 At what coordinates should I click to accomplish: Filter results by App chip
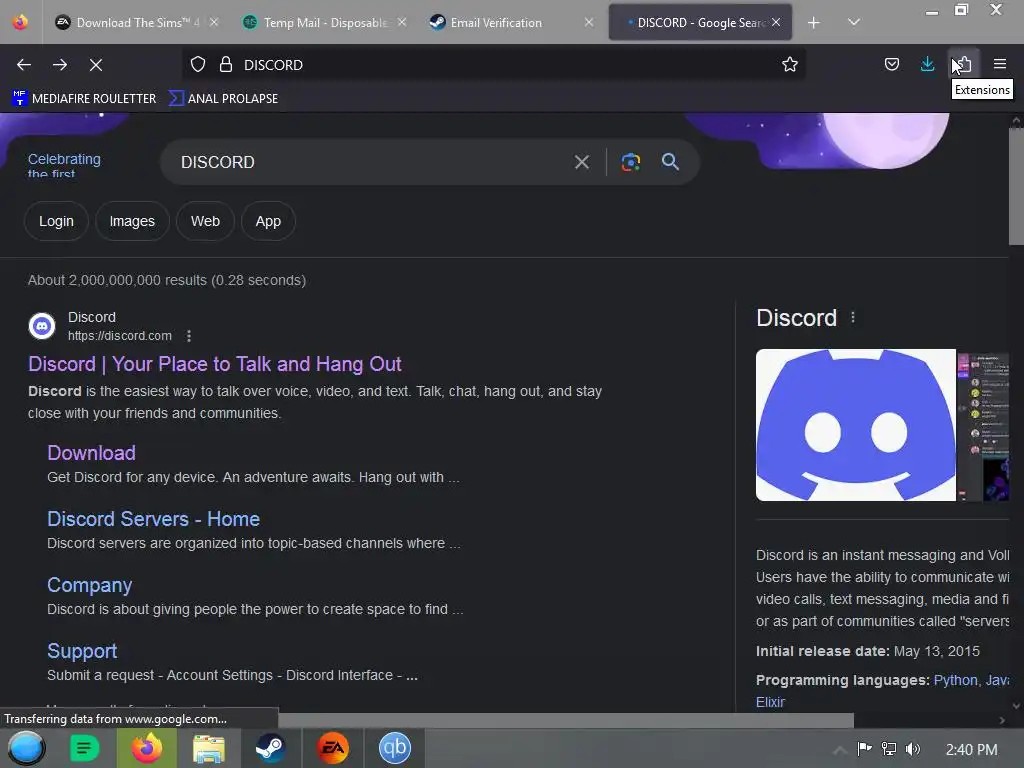268,221
